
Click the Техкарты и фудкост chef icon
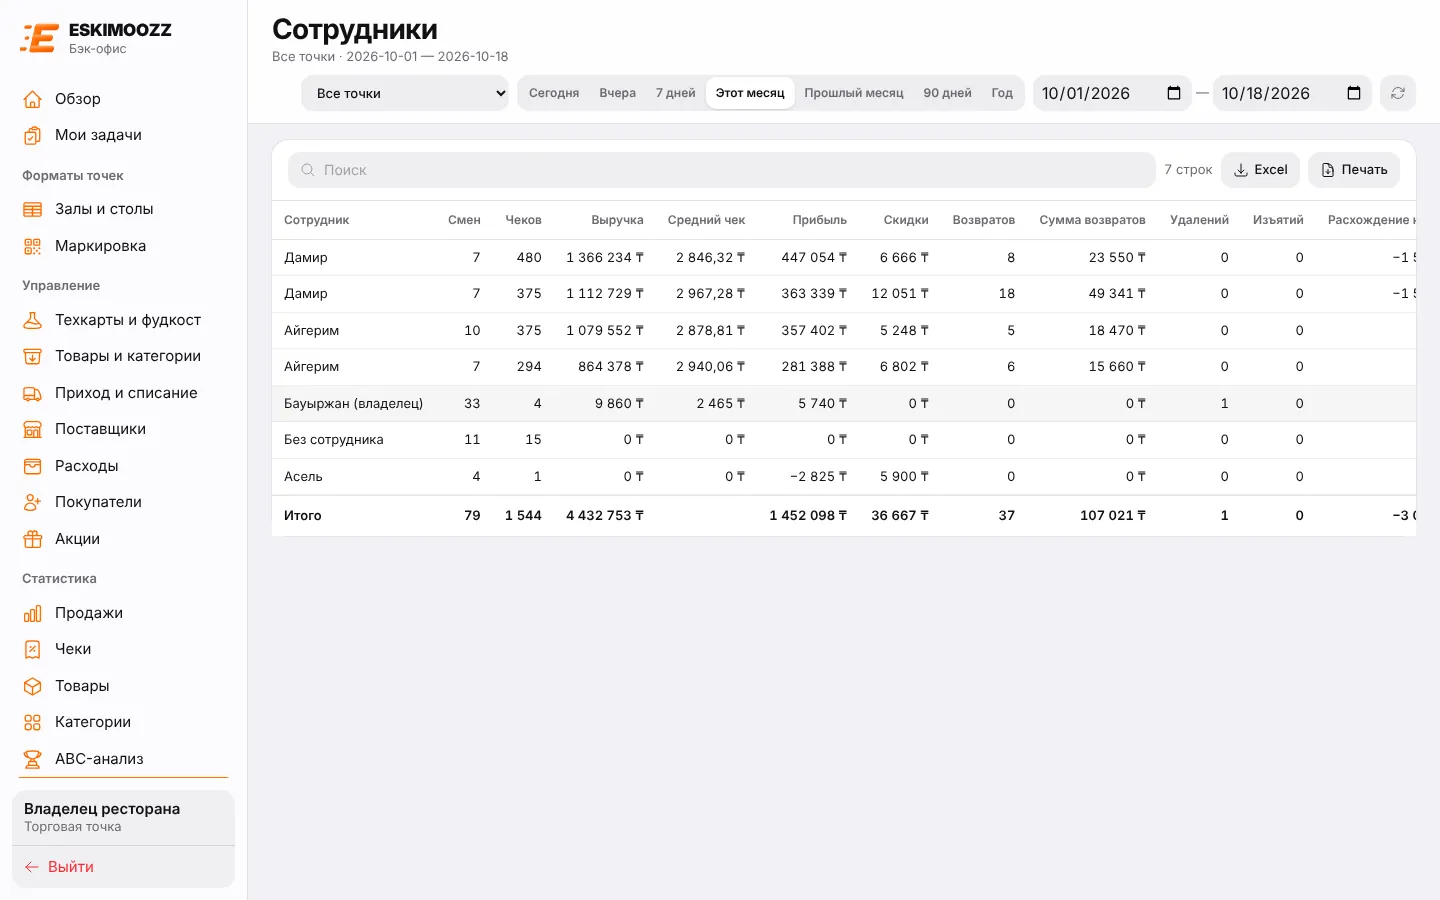click(33, 320)
